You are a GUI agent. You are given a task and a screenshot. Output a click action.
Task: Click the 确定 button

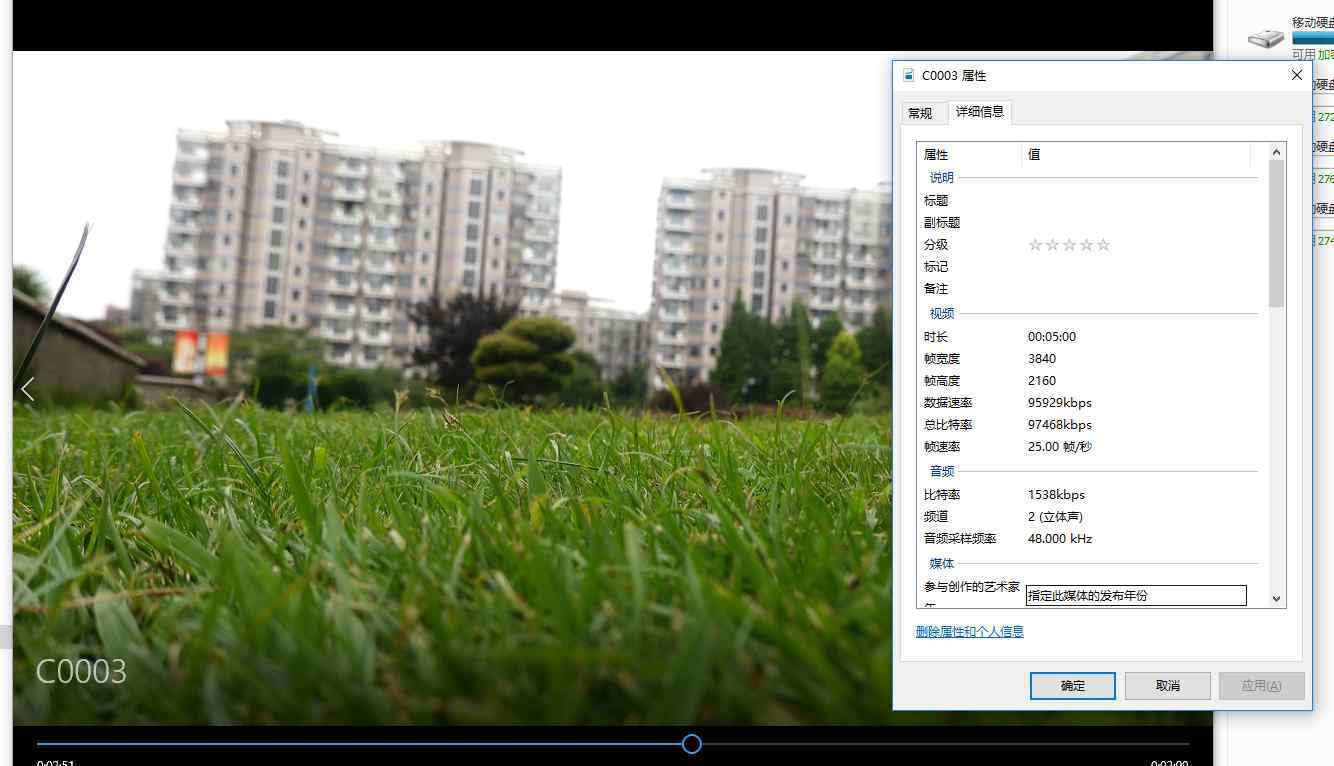click(1072, 685)
